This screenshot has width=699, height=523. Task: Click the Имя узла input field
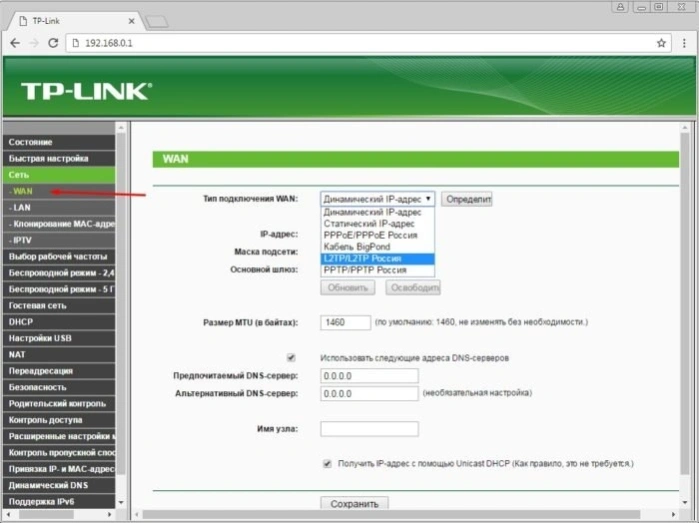point(369,429)
